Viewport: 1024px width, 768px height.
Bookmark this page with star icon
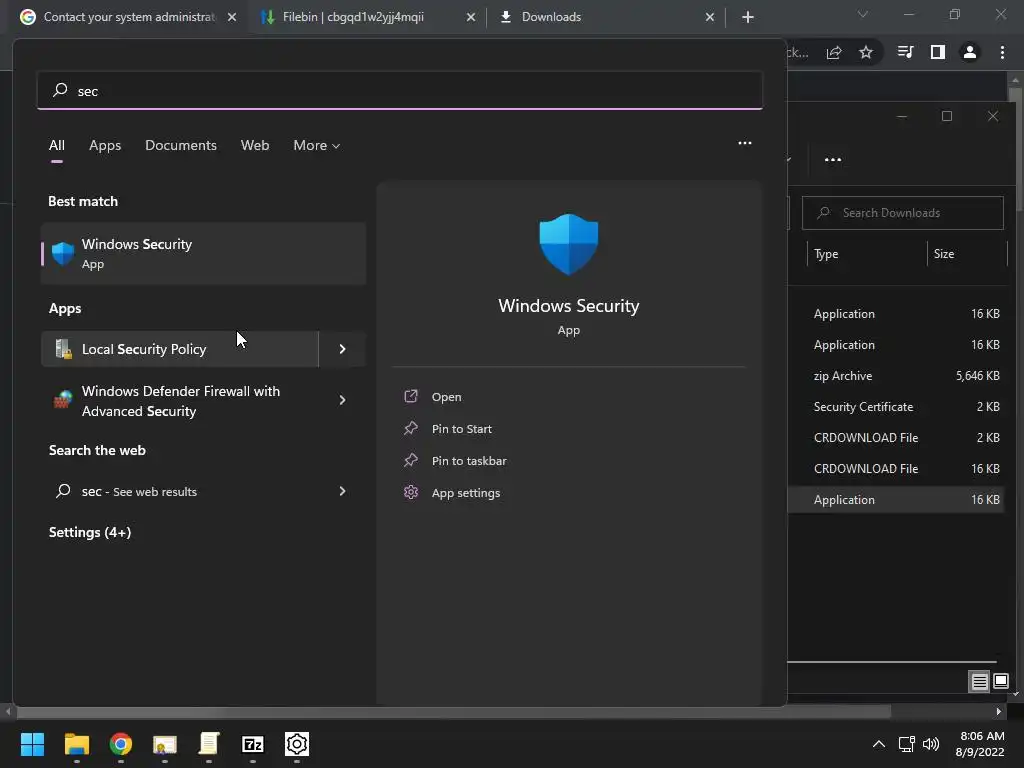(866, 52)
